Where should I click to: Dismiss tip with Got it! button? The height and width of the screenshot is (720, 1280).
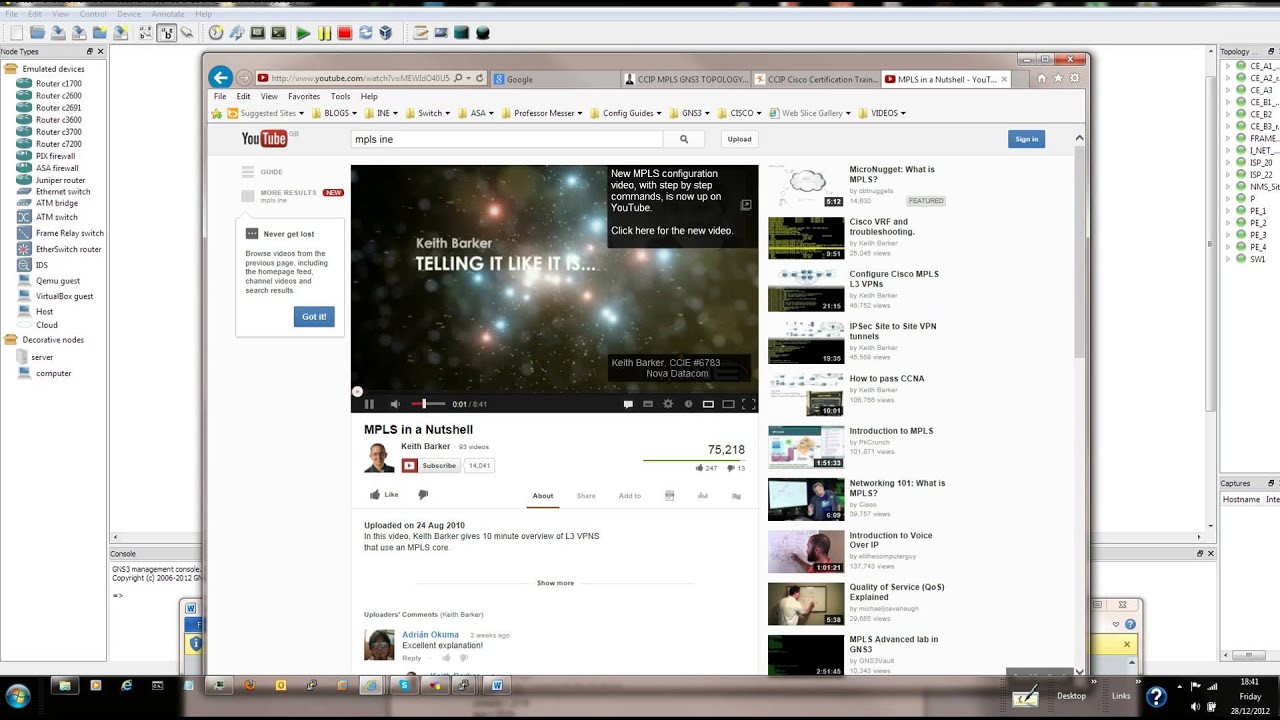(x=314, y=316)
